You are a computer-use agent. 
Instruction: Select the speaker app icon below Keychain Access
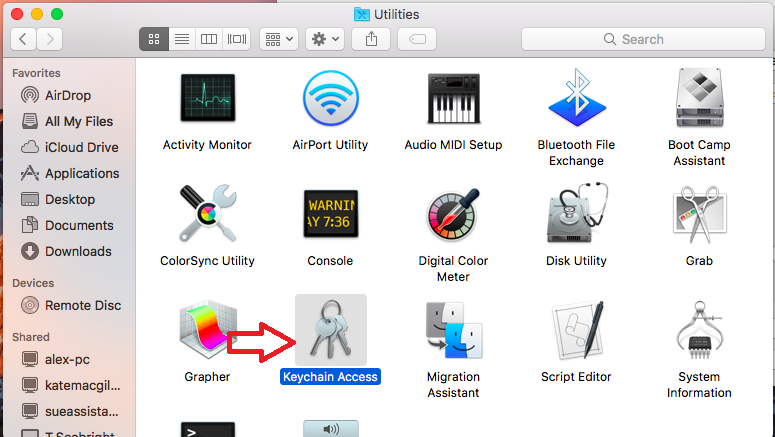coord(331,429)
